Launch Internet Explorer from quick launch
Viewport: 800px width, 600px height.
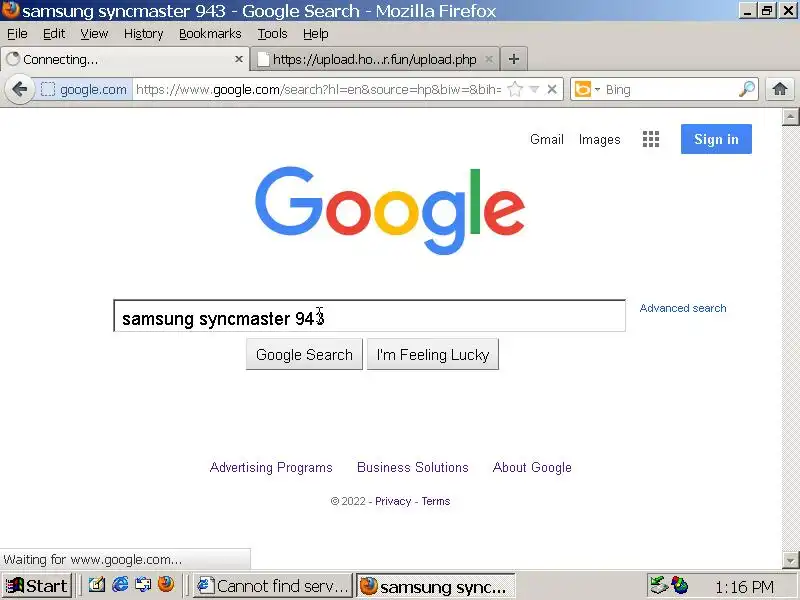pyautogui.click(x=120, y=585)
